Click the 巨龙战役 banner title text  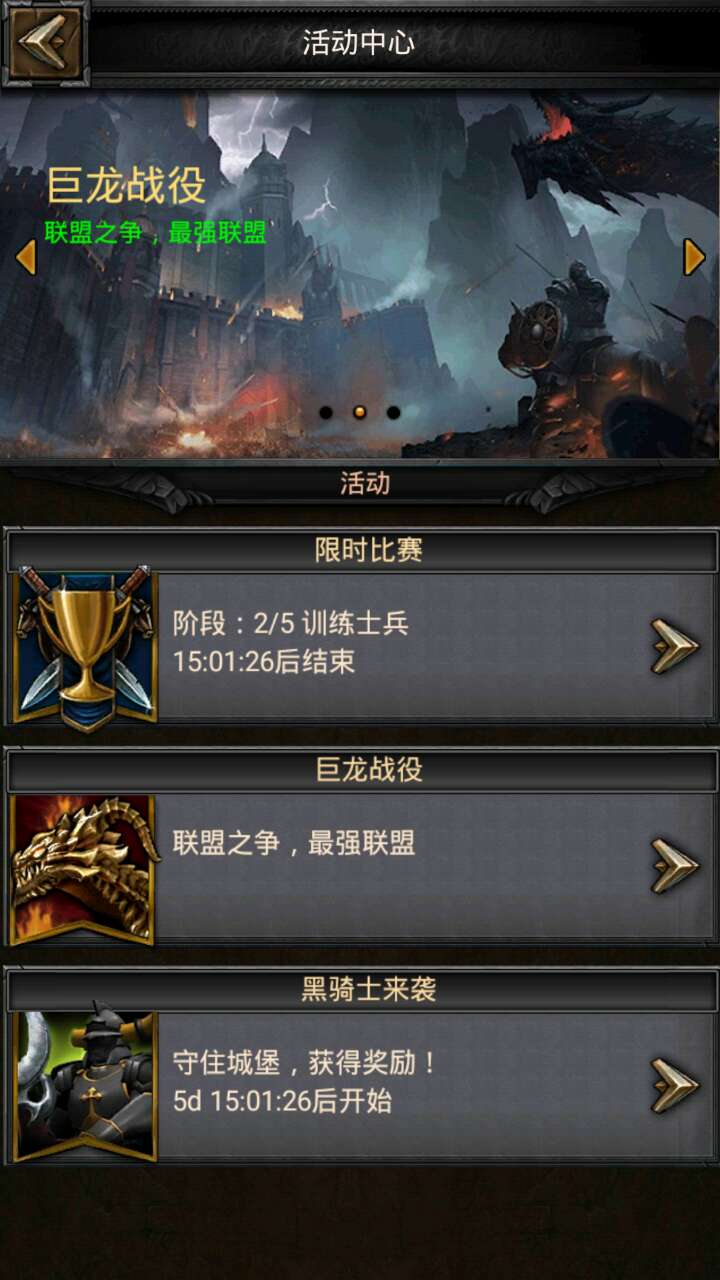126,186
